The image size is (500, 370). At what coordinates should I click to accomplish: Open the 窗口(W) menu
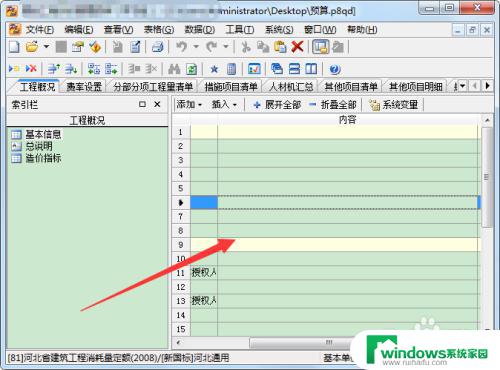click(x=320, y=30)
